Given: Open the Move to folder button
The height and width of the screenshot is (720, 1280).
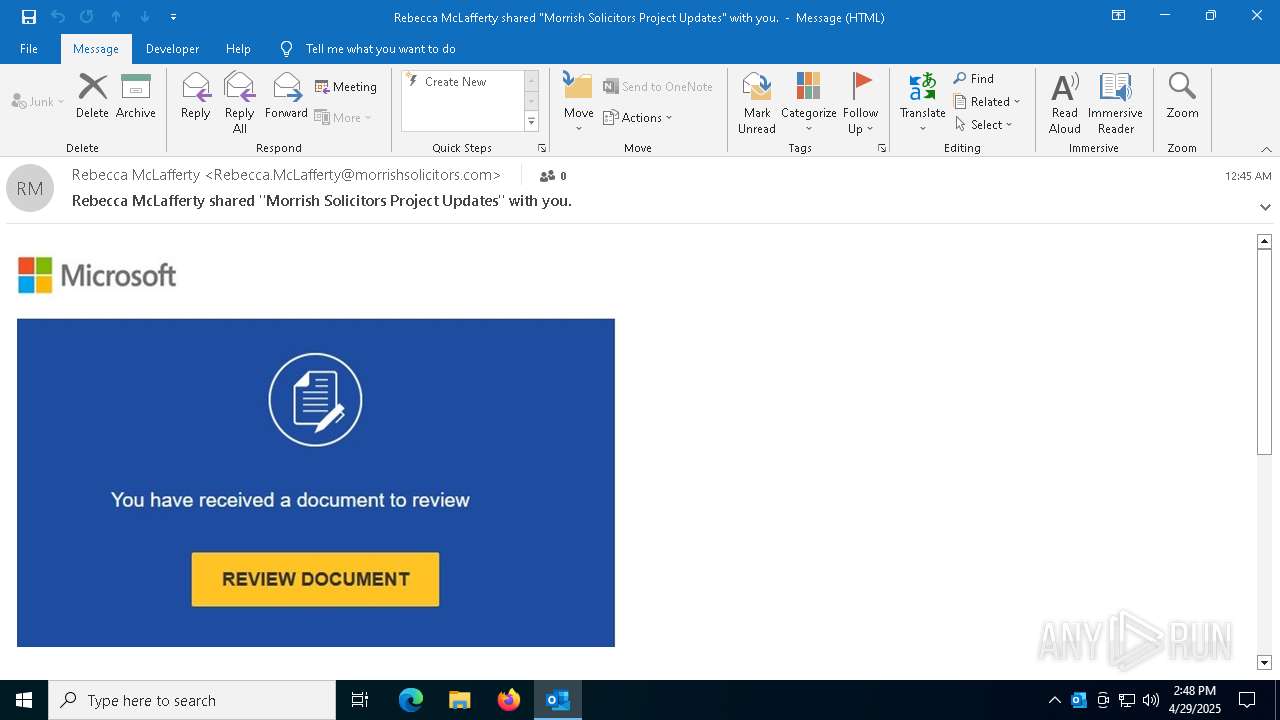Looking at the screenshot, I should [x=578, y=103].
